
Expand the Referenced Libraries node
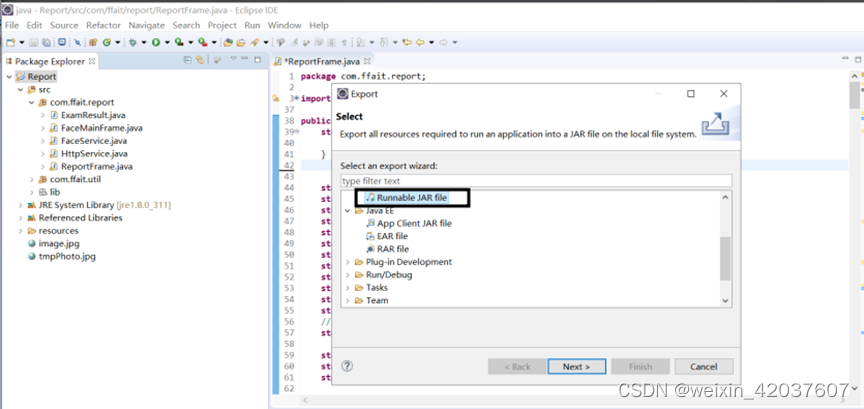(20, 218)
